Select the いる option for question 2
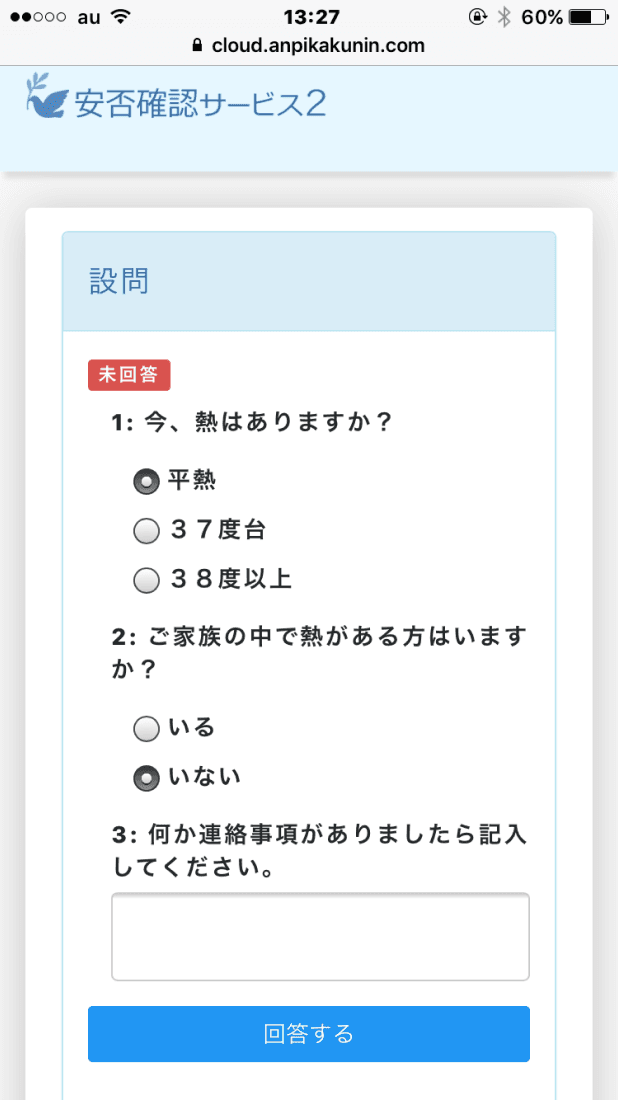Image resolution: width=618 pixels, height=1100 pixels. point(145,728)
